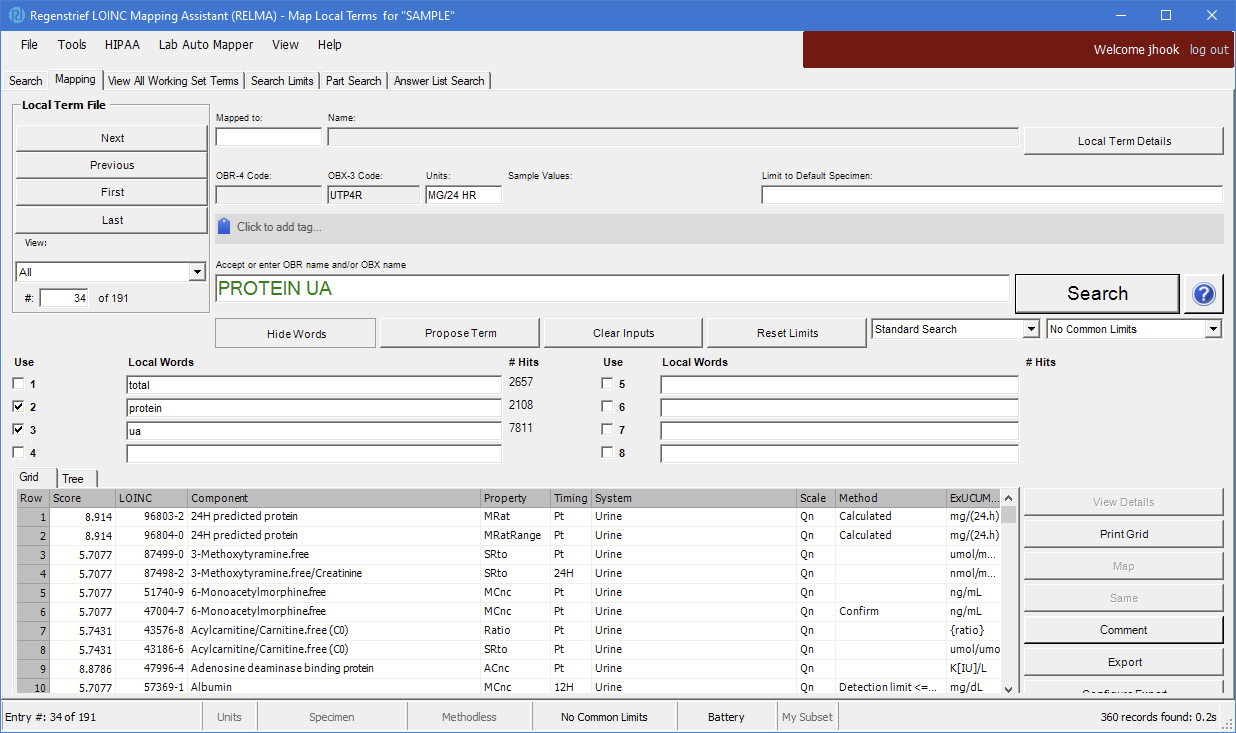The height and width of the screenshot is (733, 1236).
Task: Click the Limit to Default Specimen field
Action: 992,195
